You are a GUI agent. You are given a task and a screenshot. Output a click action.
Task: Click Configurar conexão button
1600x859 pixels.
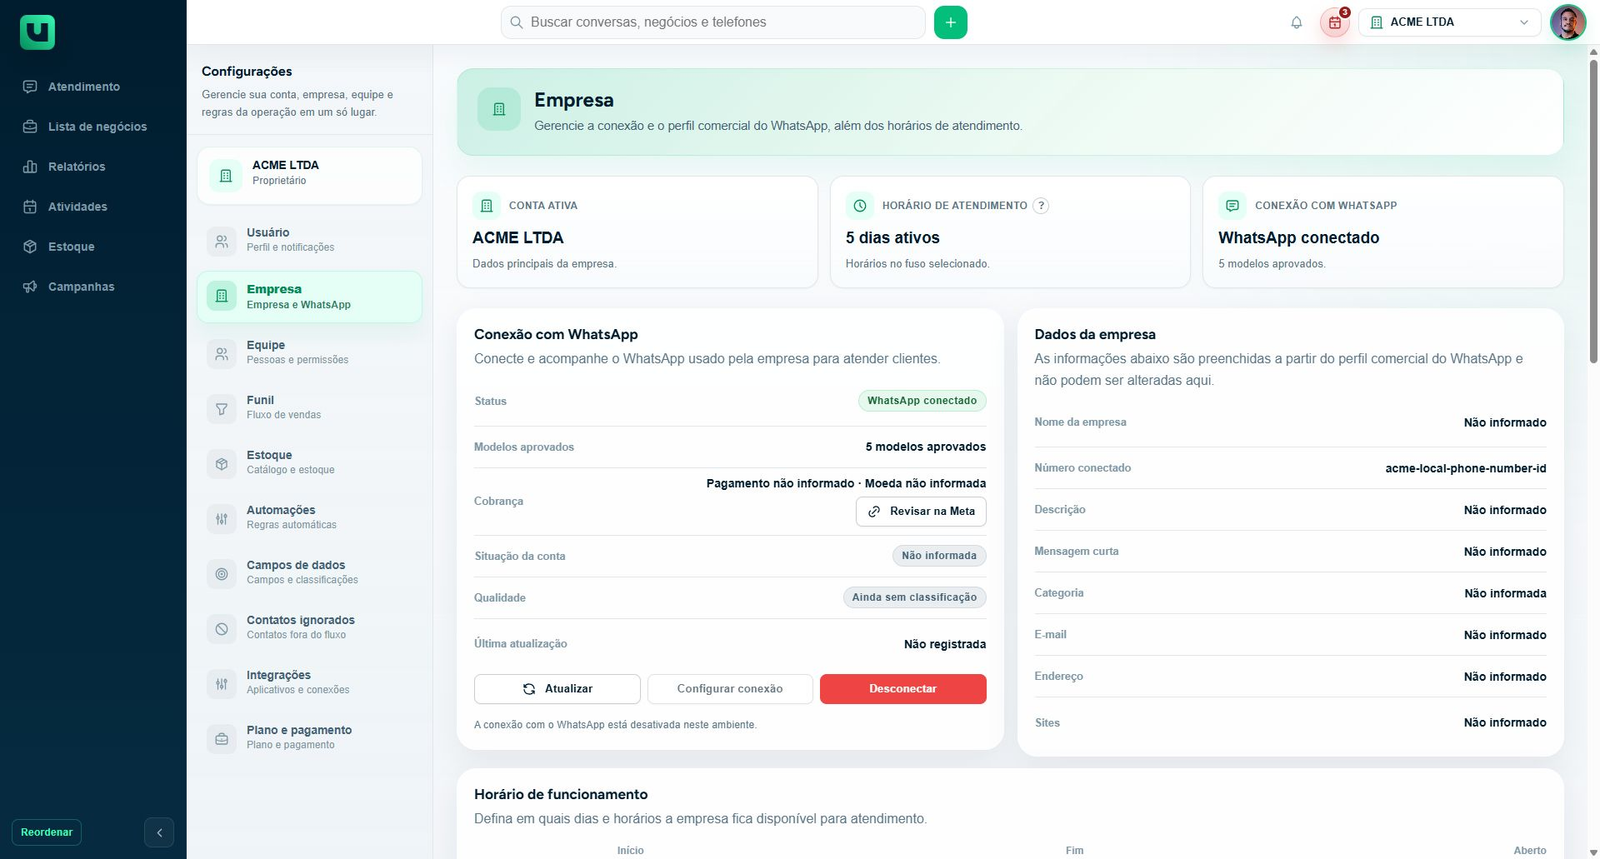[730, 689]
